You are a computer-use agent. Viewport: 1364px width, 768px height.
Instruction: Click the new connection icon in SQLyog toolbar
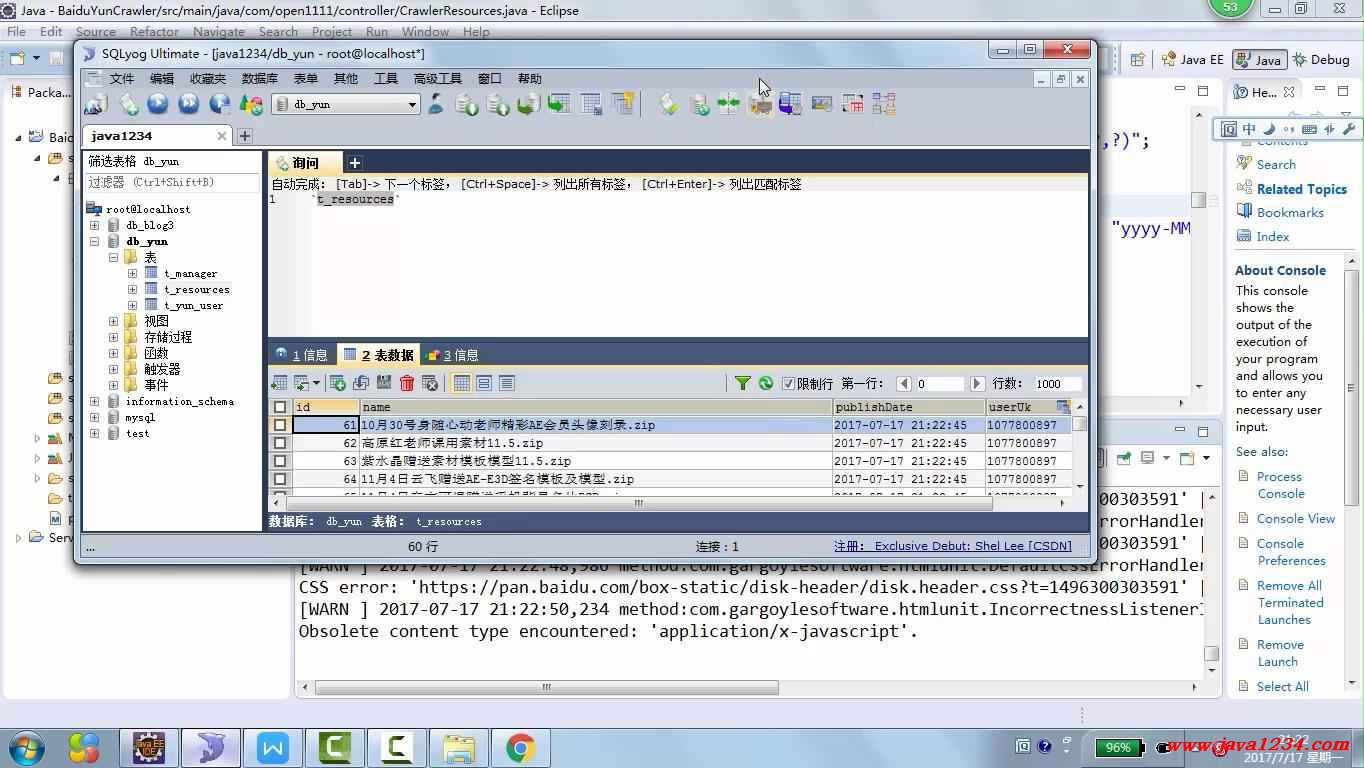pyautogui.click(x=96, y=104)
